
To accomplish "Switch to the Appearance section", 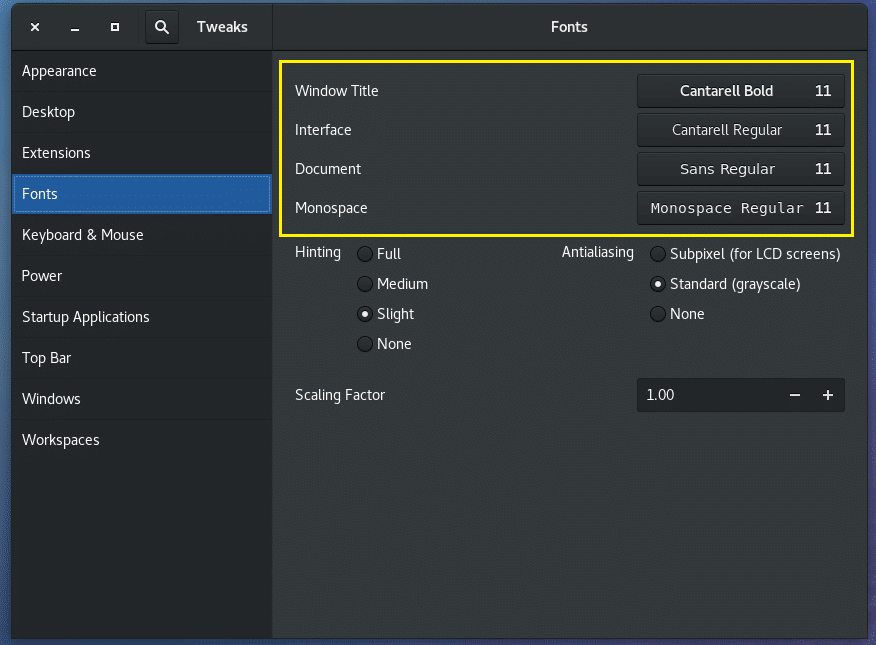I will tap(58, 71).
